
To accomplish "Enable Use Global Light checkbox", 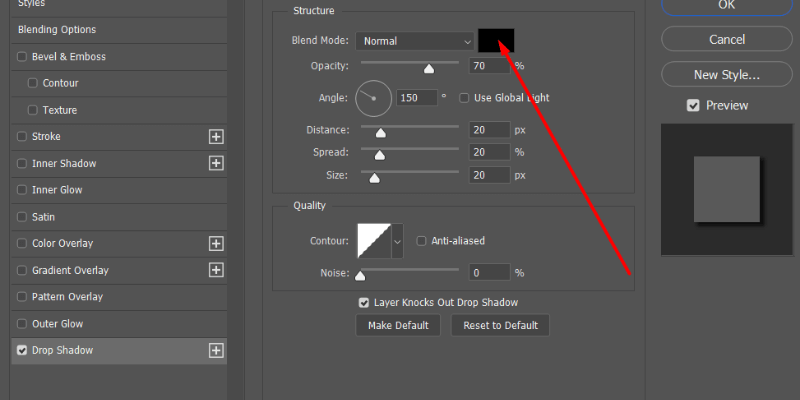I will [x=464, y=98].
